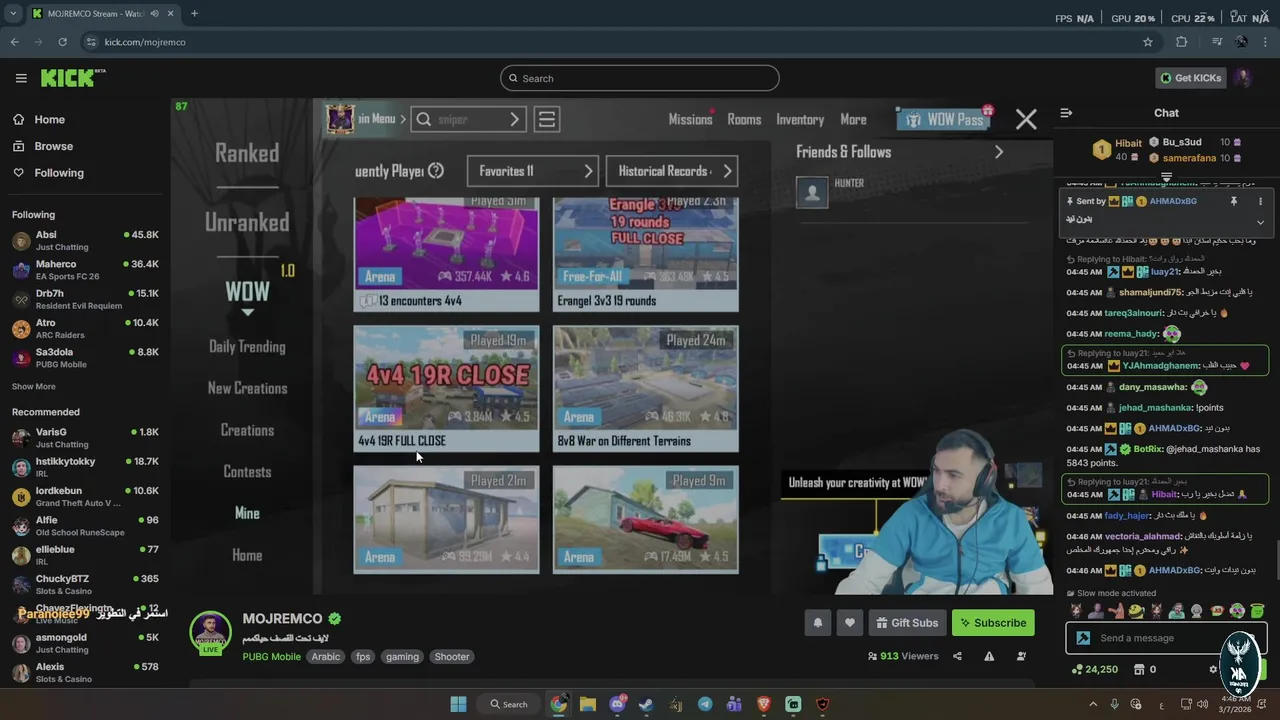Open the Absi channel in Following
The width and height of the screenshot is (1280, 720).
click(x=85, y=241)
